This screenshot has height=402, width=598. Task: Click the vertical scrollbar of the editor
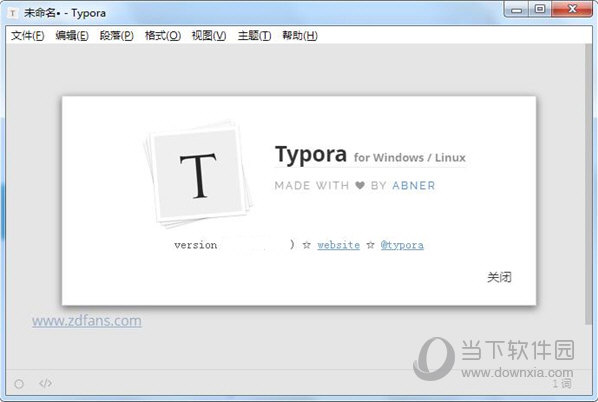(588, 184)
